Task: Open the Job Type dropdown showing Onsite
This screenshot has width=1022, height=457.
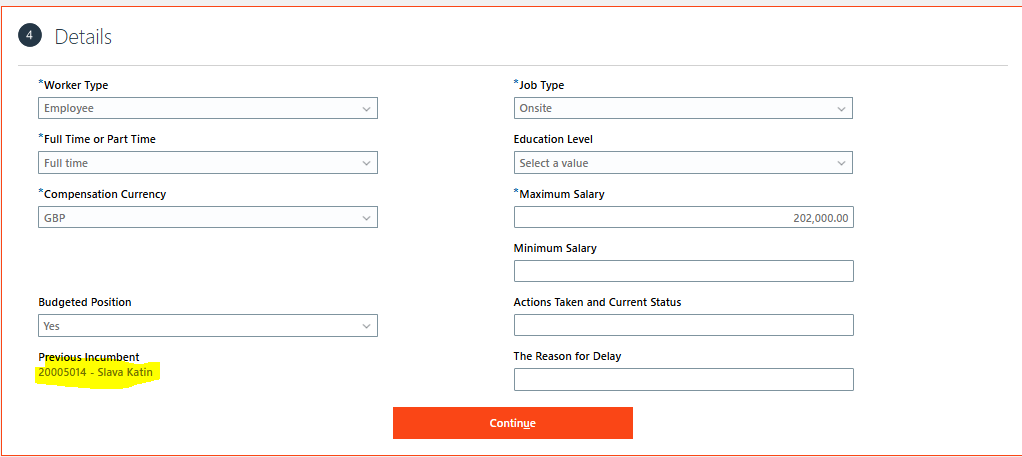Action: 683,108
